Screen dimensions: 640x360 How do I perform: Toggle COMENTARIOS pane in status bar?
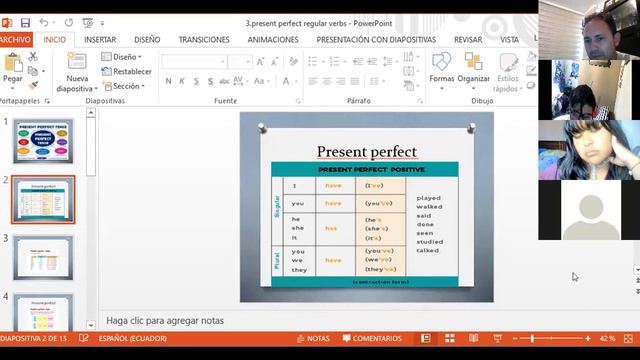click(x=372, y=338)
